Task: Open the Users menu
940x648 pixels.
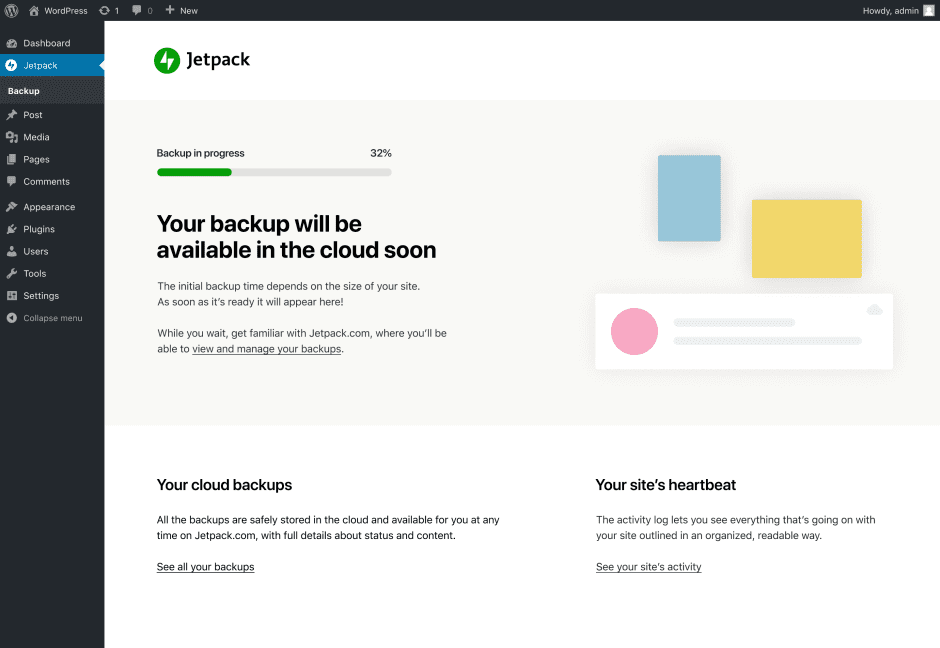Action: tap(52, 251)
